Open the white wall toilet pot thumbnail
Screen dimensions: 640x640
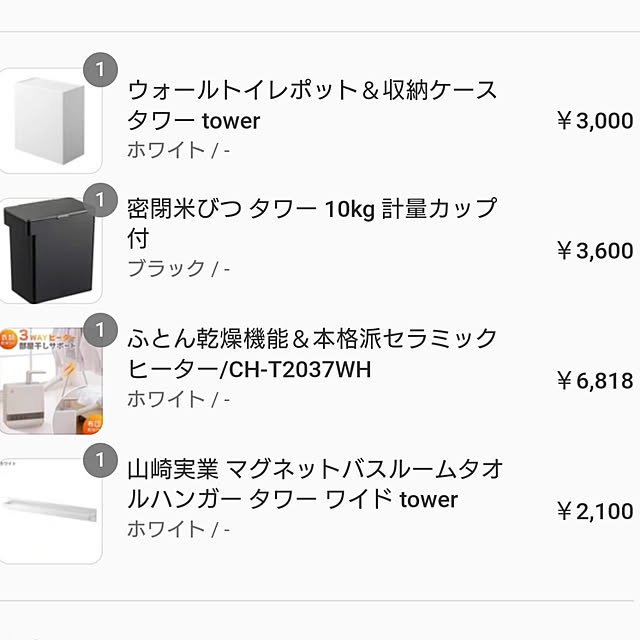click(x=50, y=121)
